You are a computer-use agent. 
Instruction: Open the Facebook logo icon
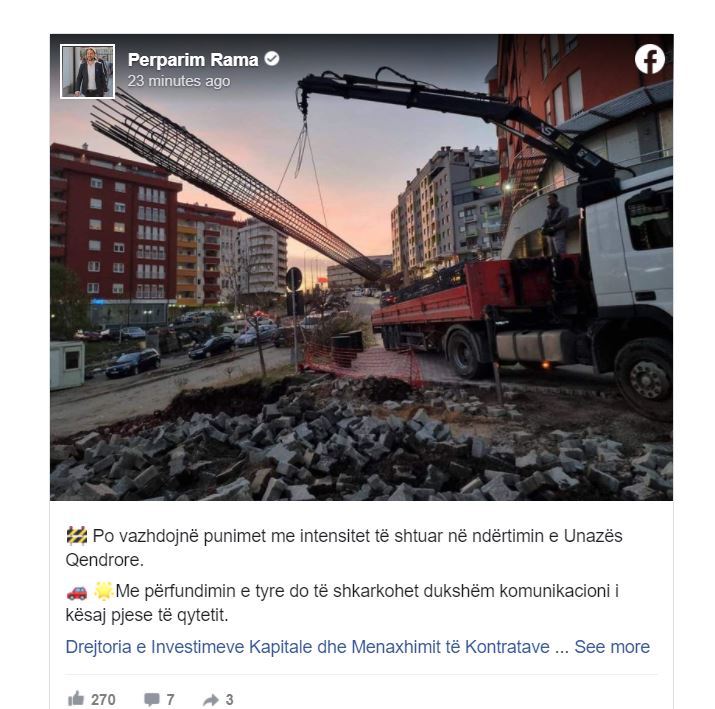pos(649,59)
